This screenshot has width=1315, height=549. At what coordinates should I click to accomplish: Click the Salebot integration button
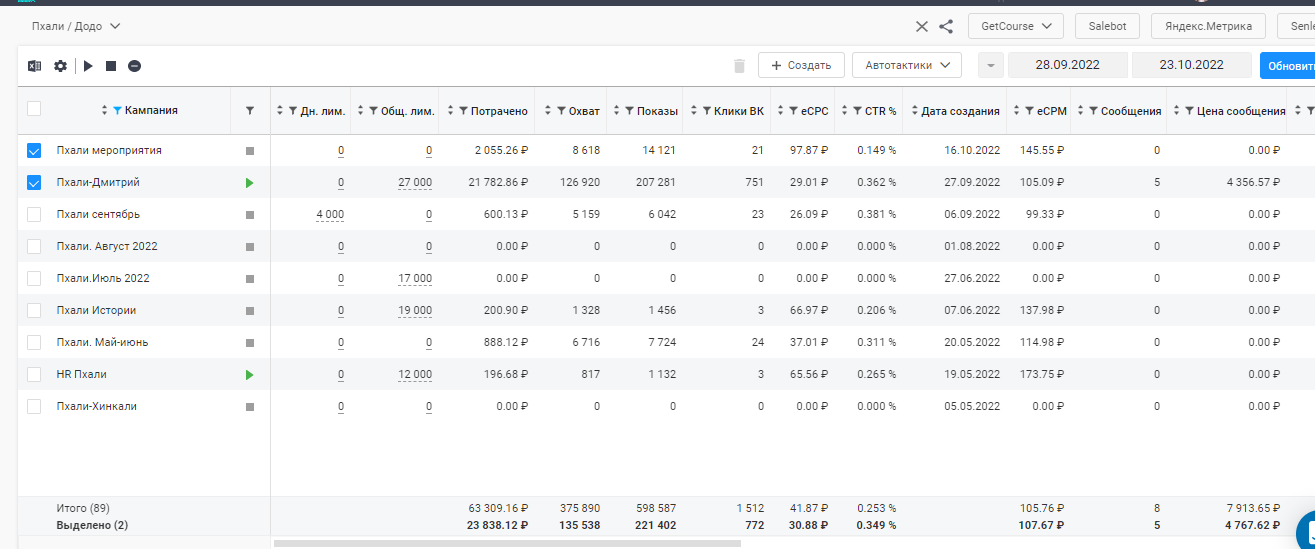pos(1107,26)
